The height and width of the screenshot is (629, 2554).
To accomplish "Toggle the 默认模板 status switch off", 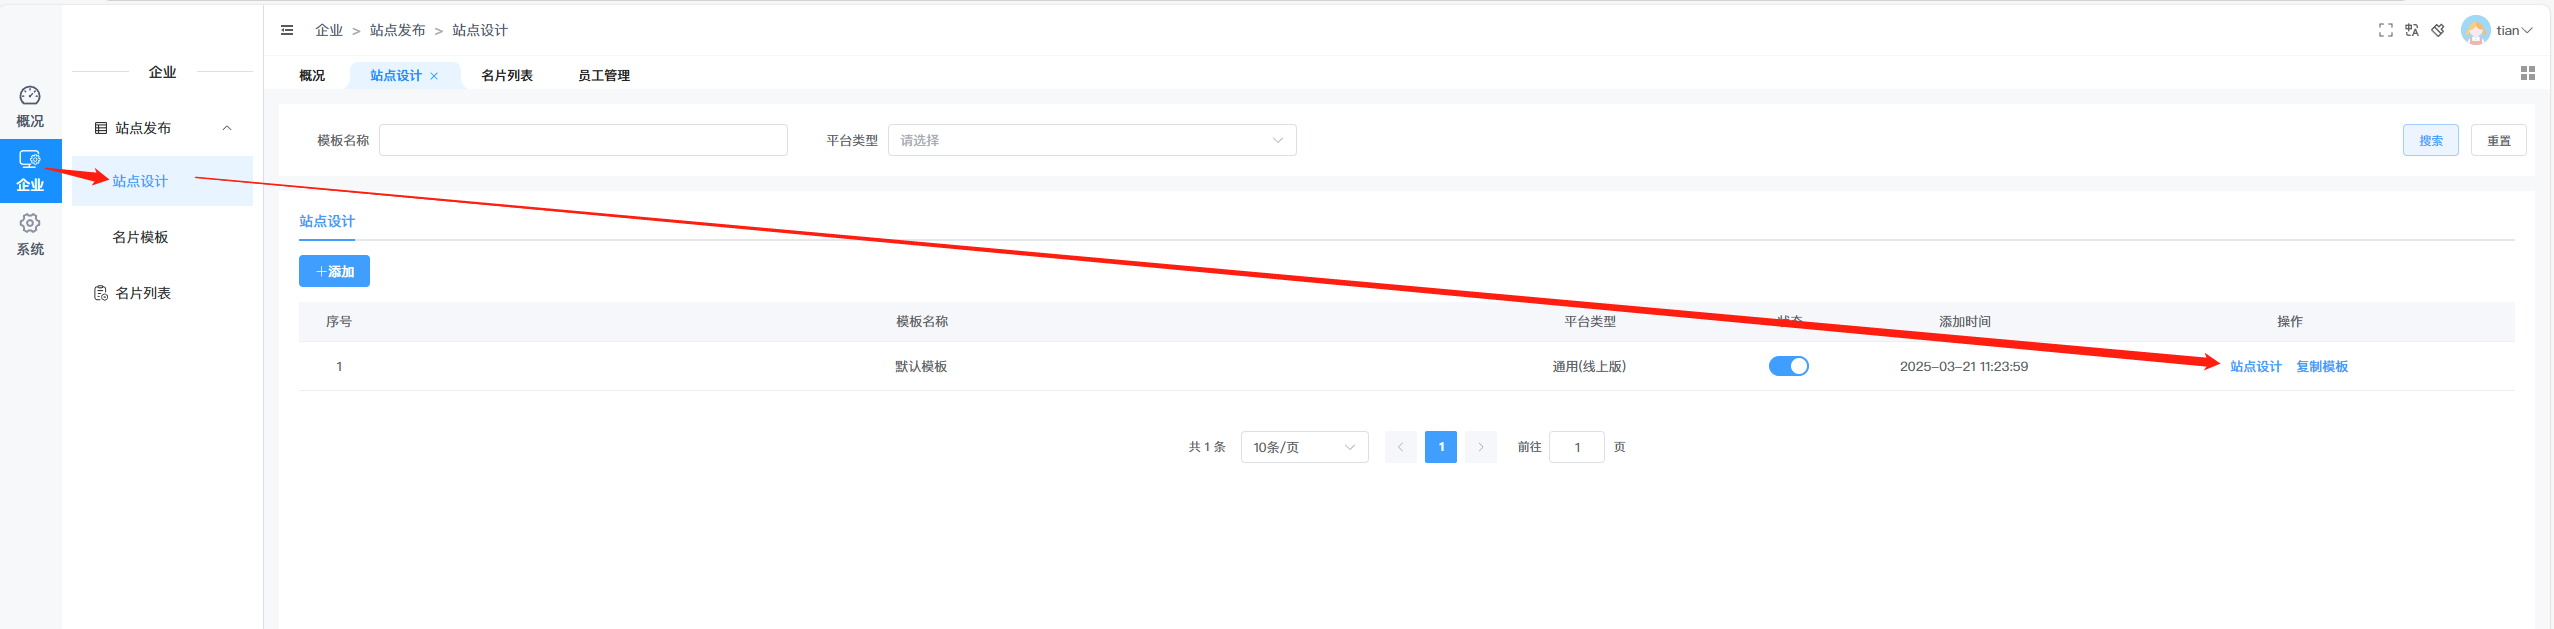I will click(x=1788, y=366).
